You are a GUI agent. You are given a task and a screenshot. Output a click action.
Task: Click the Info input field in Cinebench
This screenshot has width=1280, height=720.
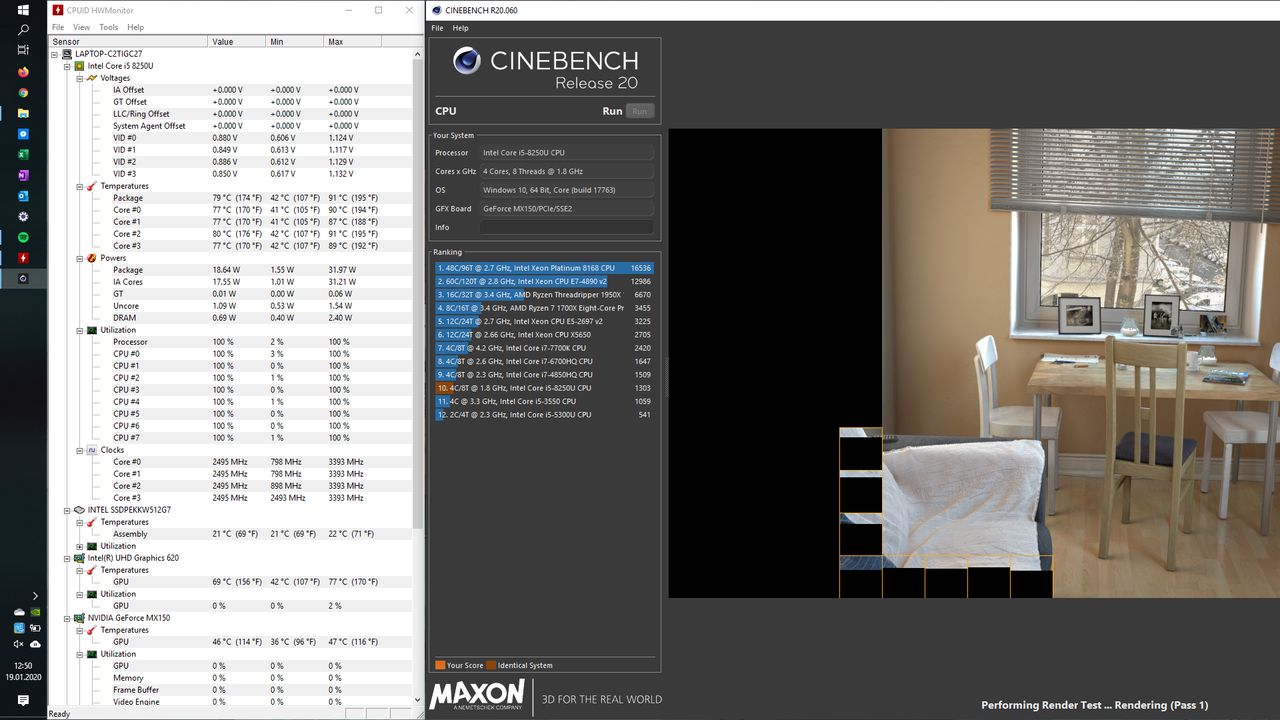566,227
